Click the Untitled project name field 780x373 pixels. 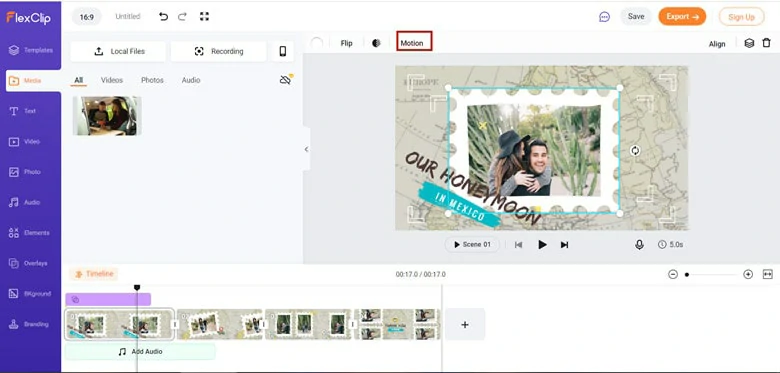point(128,16)
